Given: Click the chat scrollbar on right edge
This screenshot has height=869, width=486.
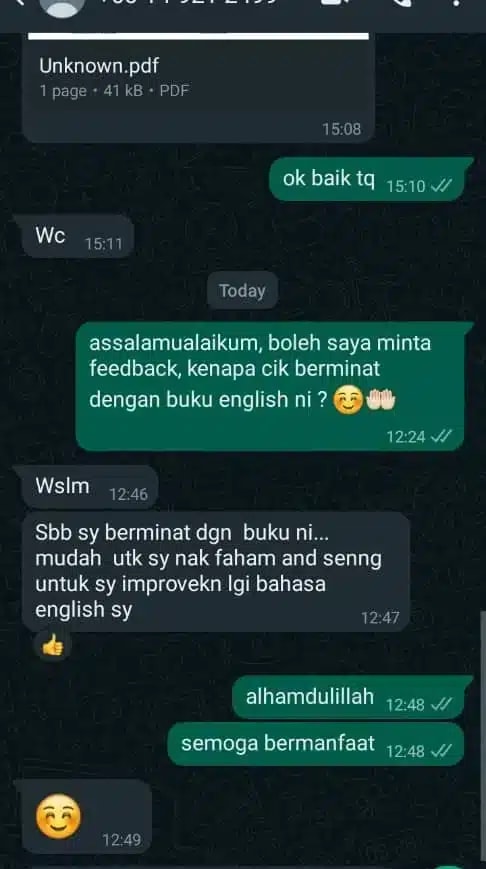Looking at the screenshot, I should pos(483,737).
